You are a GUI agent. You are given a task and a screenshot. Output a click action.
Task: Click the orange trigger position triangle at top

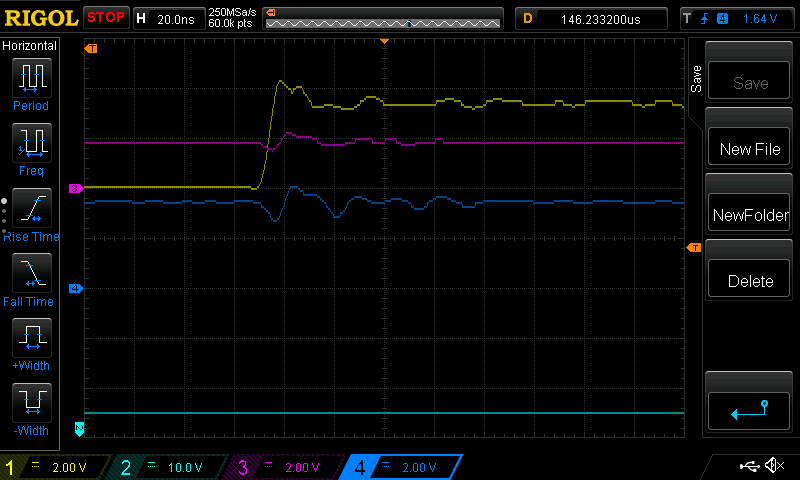385,41
